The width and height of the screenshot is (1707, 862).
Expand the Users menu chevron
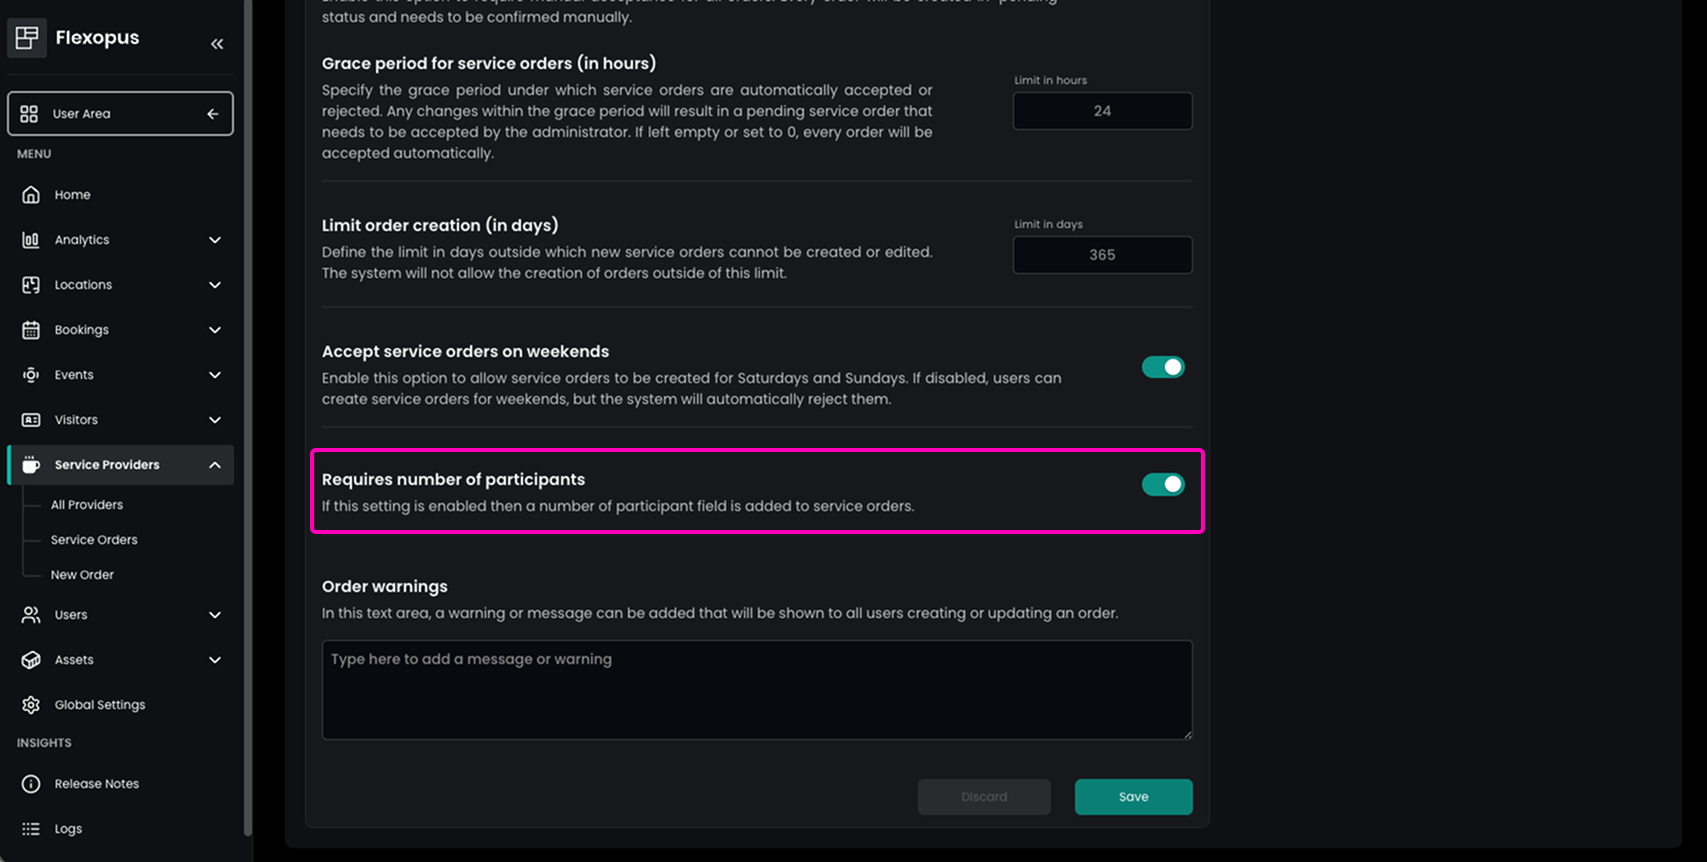(215, 615)
